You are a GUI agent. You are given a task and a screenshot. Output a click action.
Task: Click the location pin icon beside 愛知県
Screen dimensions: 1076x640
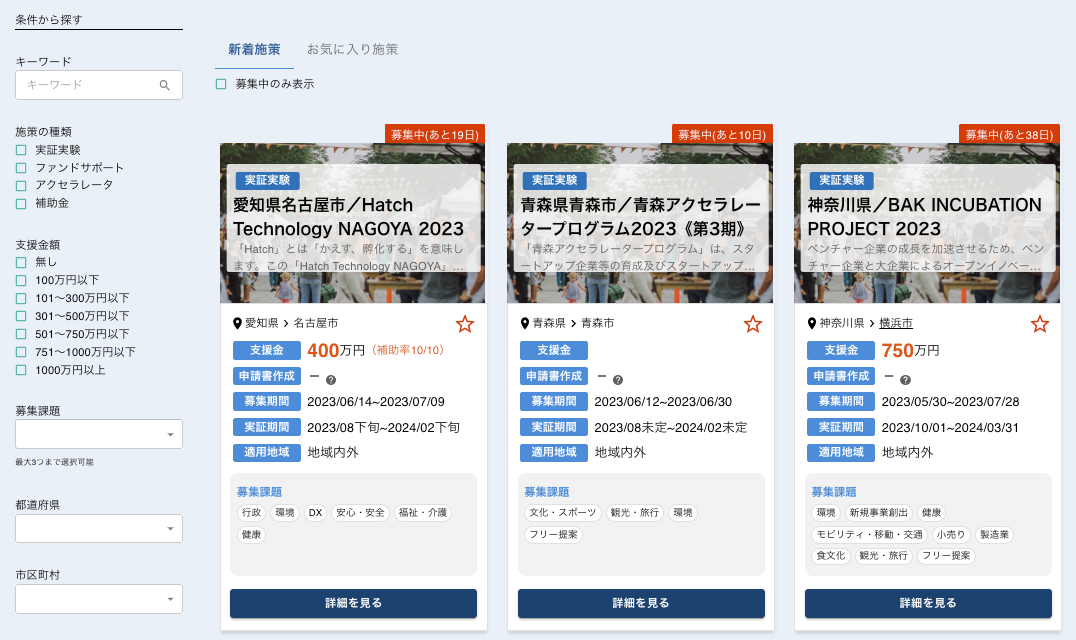point(237,323)
